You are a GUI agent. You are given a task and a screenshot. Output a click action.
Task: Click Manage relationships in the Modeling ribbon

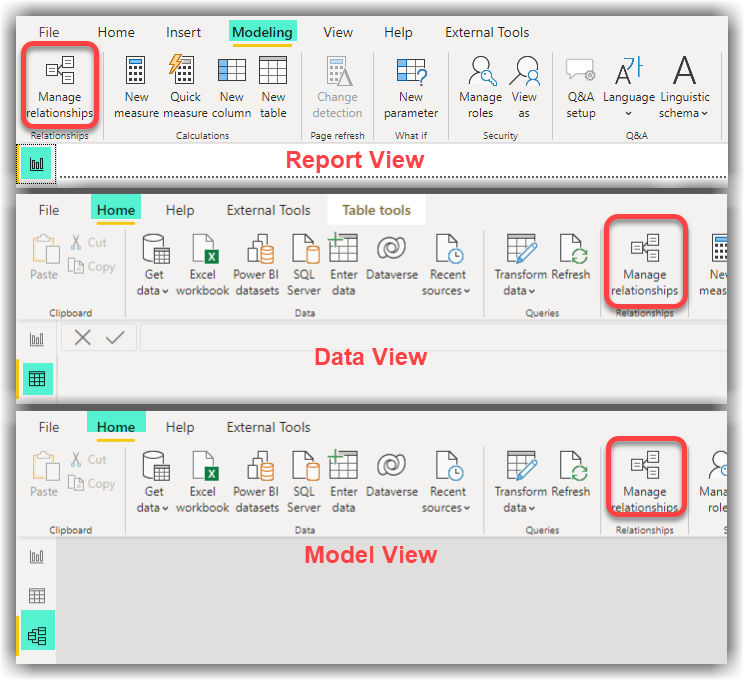pyautogui.click(x=60, y=87)
